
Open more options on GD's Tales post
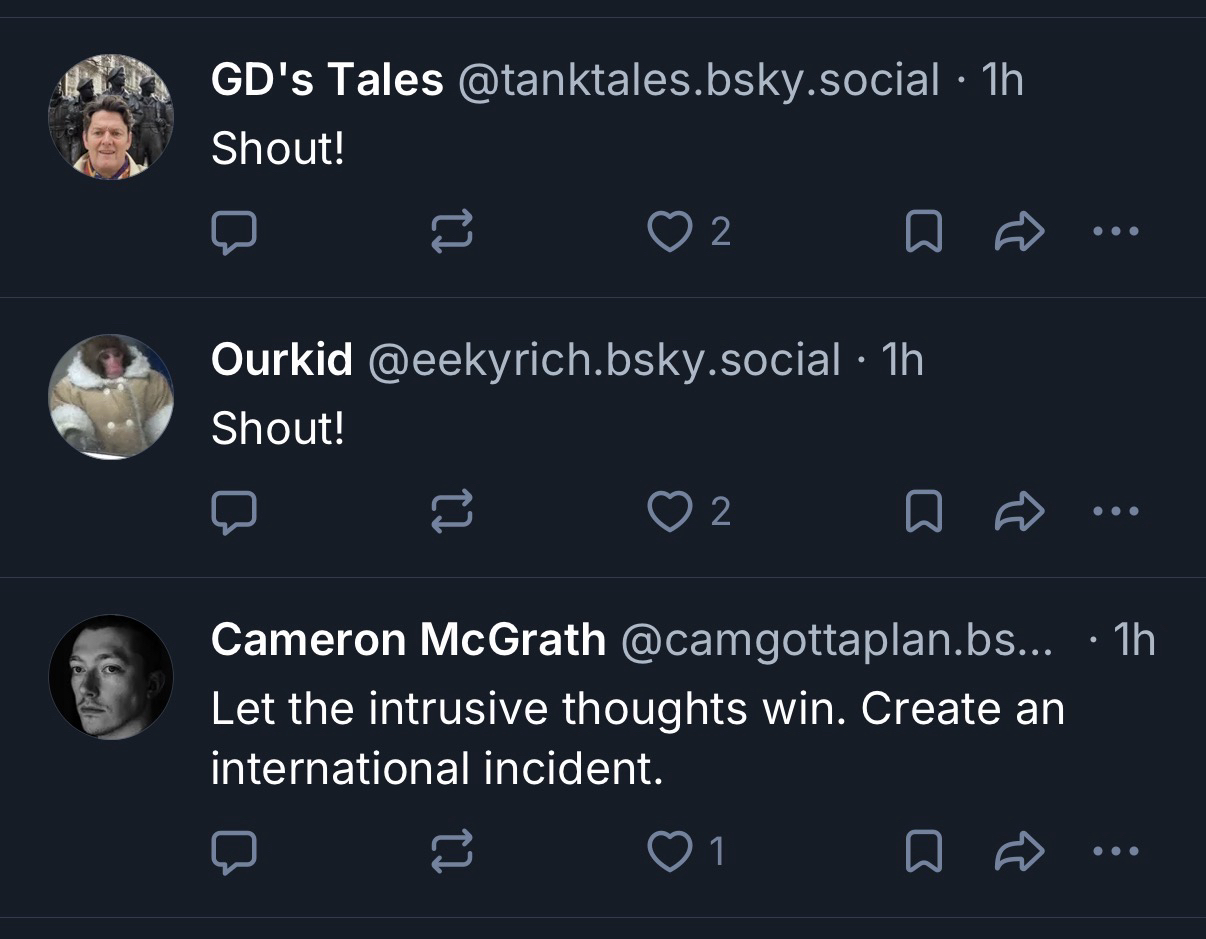coord(1116,232)
